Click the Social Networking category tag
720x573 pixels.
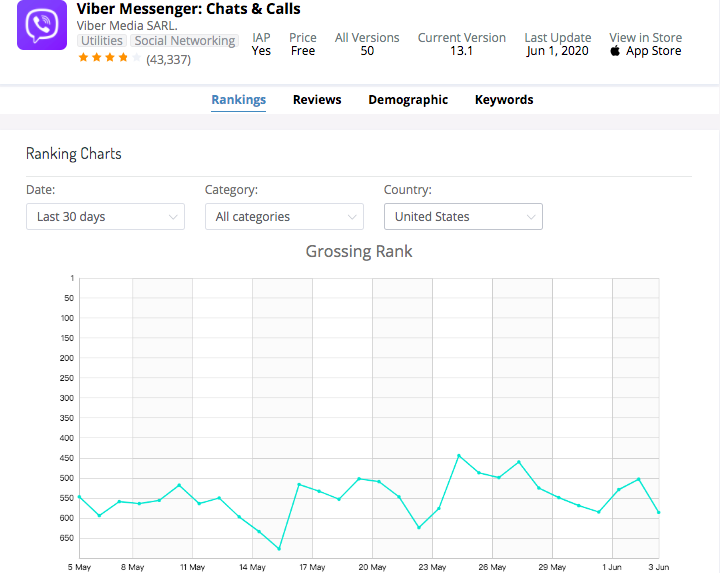[185, 41]
